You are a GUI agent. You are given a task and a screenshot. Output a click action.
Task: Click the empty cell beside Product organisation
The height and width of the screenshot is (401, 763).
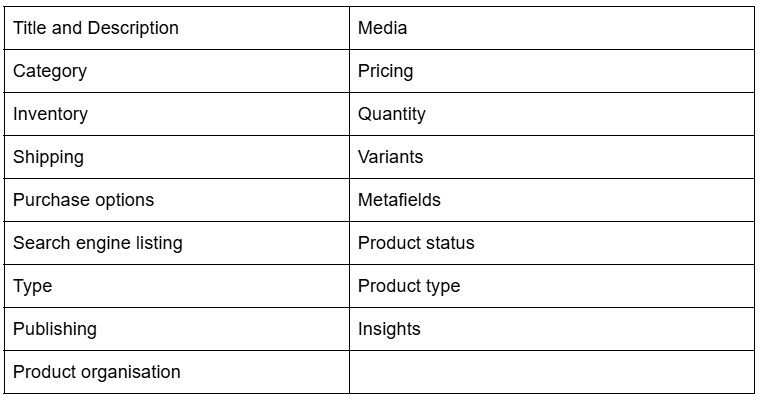pyautogui.click(x=552, y=372)
